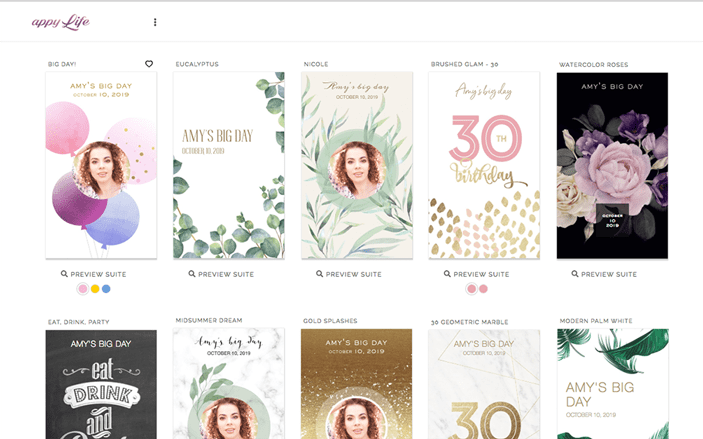Open the Eucalyptus design thumbnail
The image size is (703, 439).
point(229,165)
